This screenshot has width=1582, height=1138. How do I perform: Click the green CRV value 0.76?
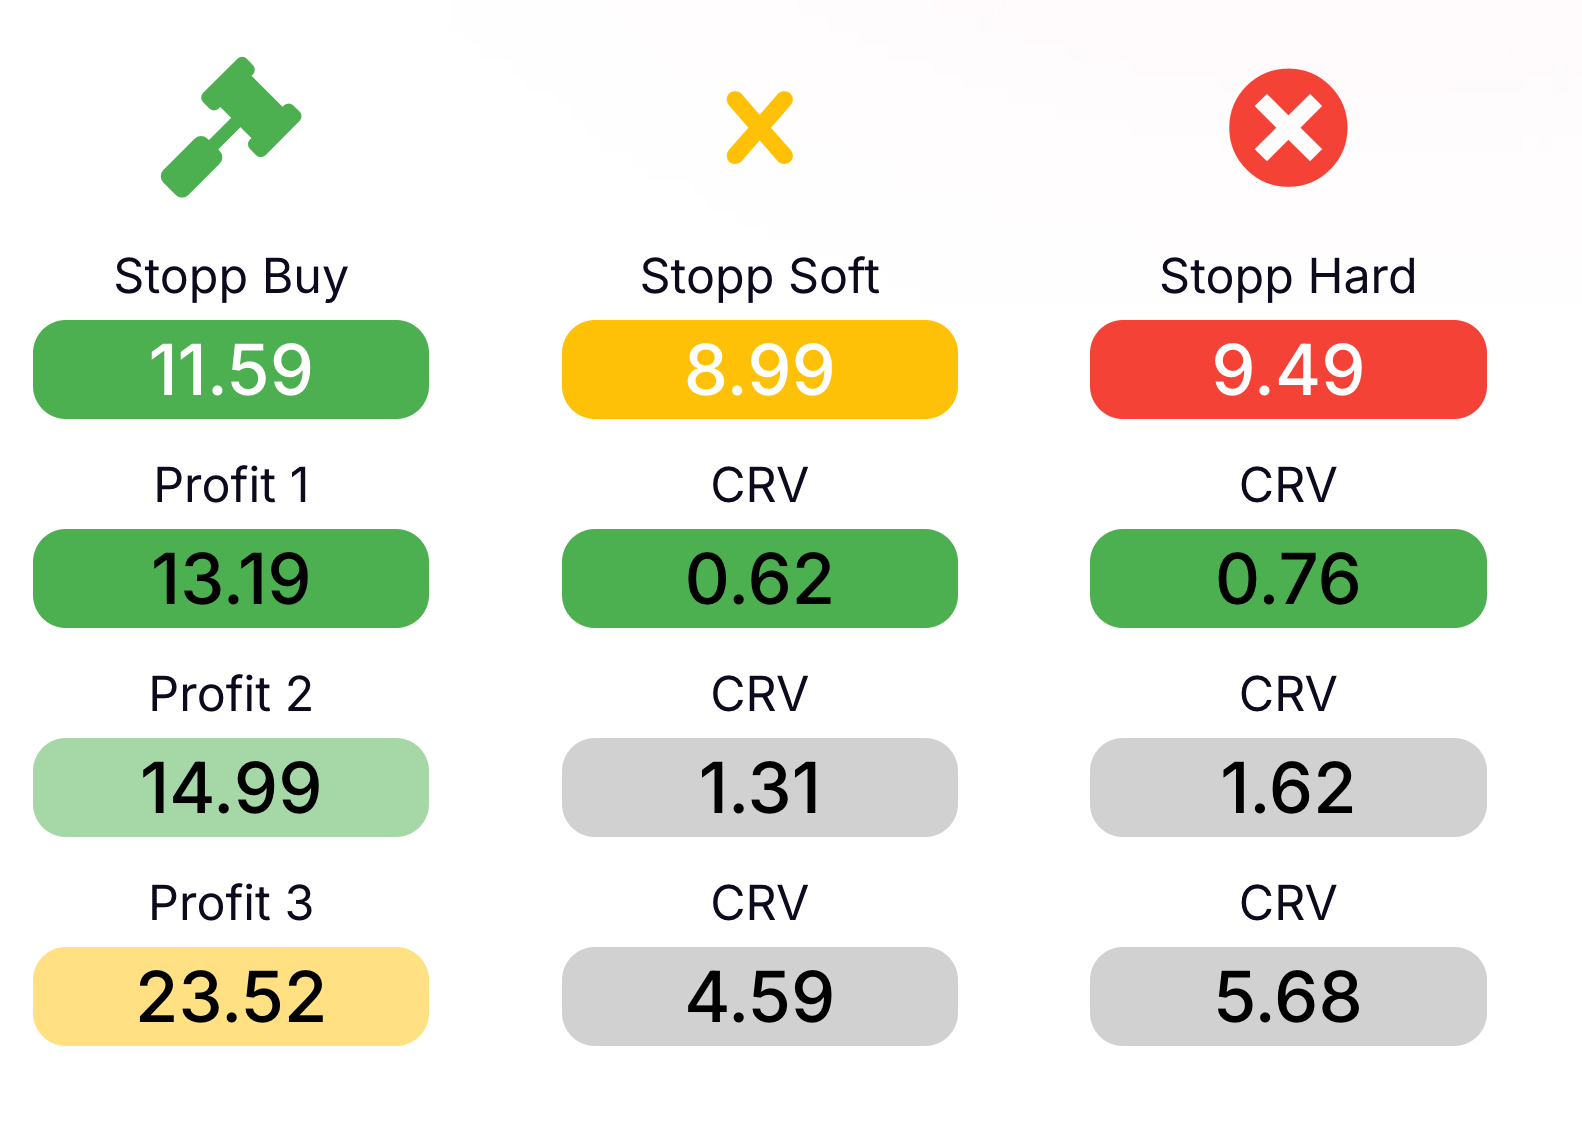[x=1288, y=578]
